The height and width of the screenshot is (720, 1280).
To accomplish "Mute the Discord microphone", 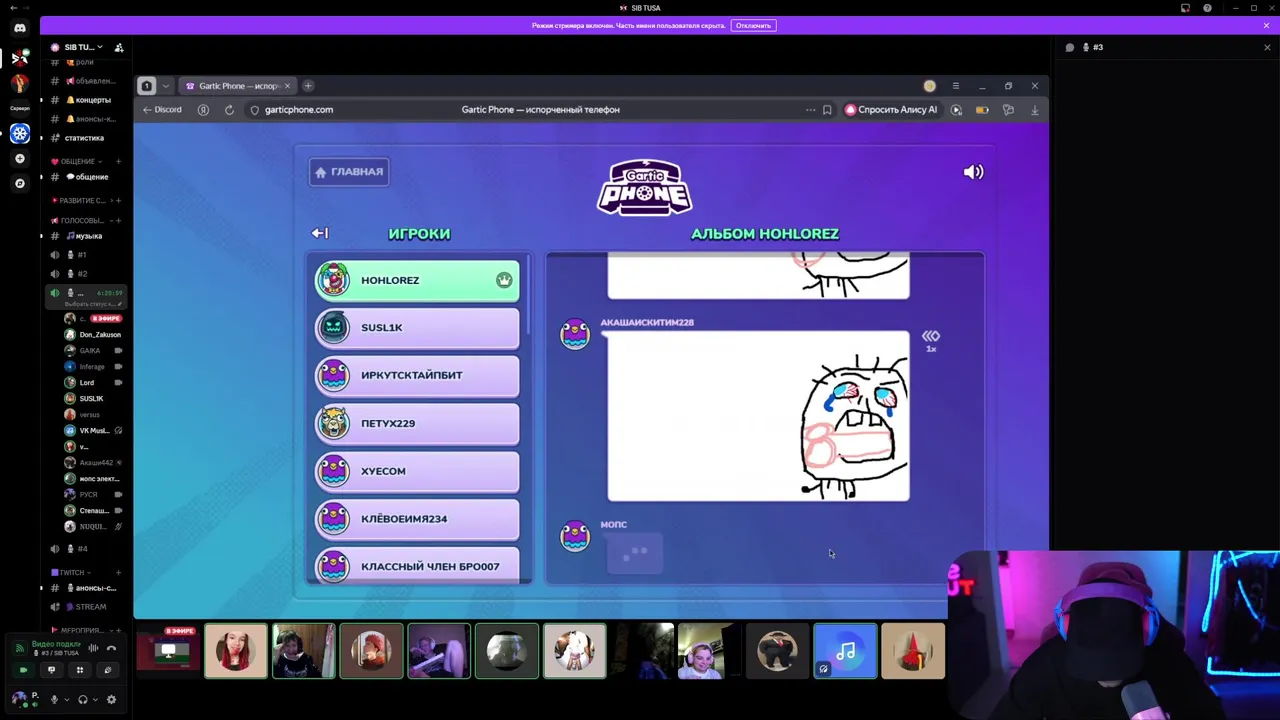I will pyautogui.click(x=54, y=699).
